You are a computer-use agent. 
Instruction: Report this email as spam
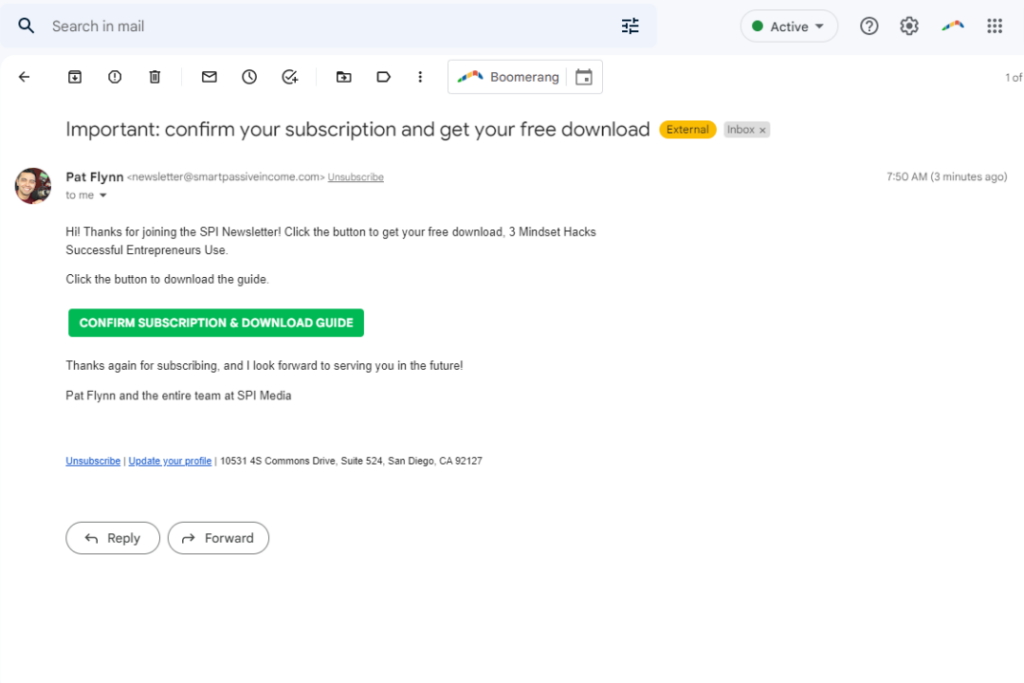[x=115, y=77]
